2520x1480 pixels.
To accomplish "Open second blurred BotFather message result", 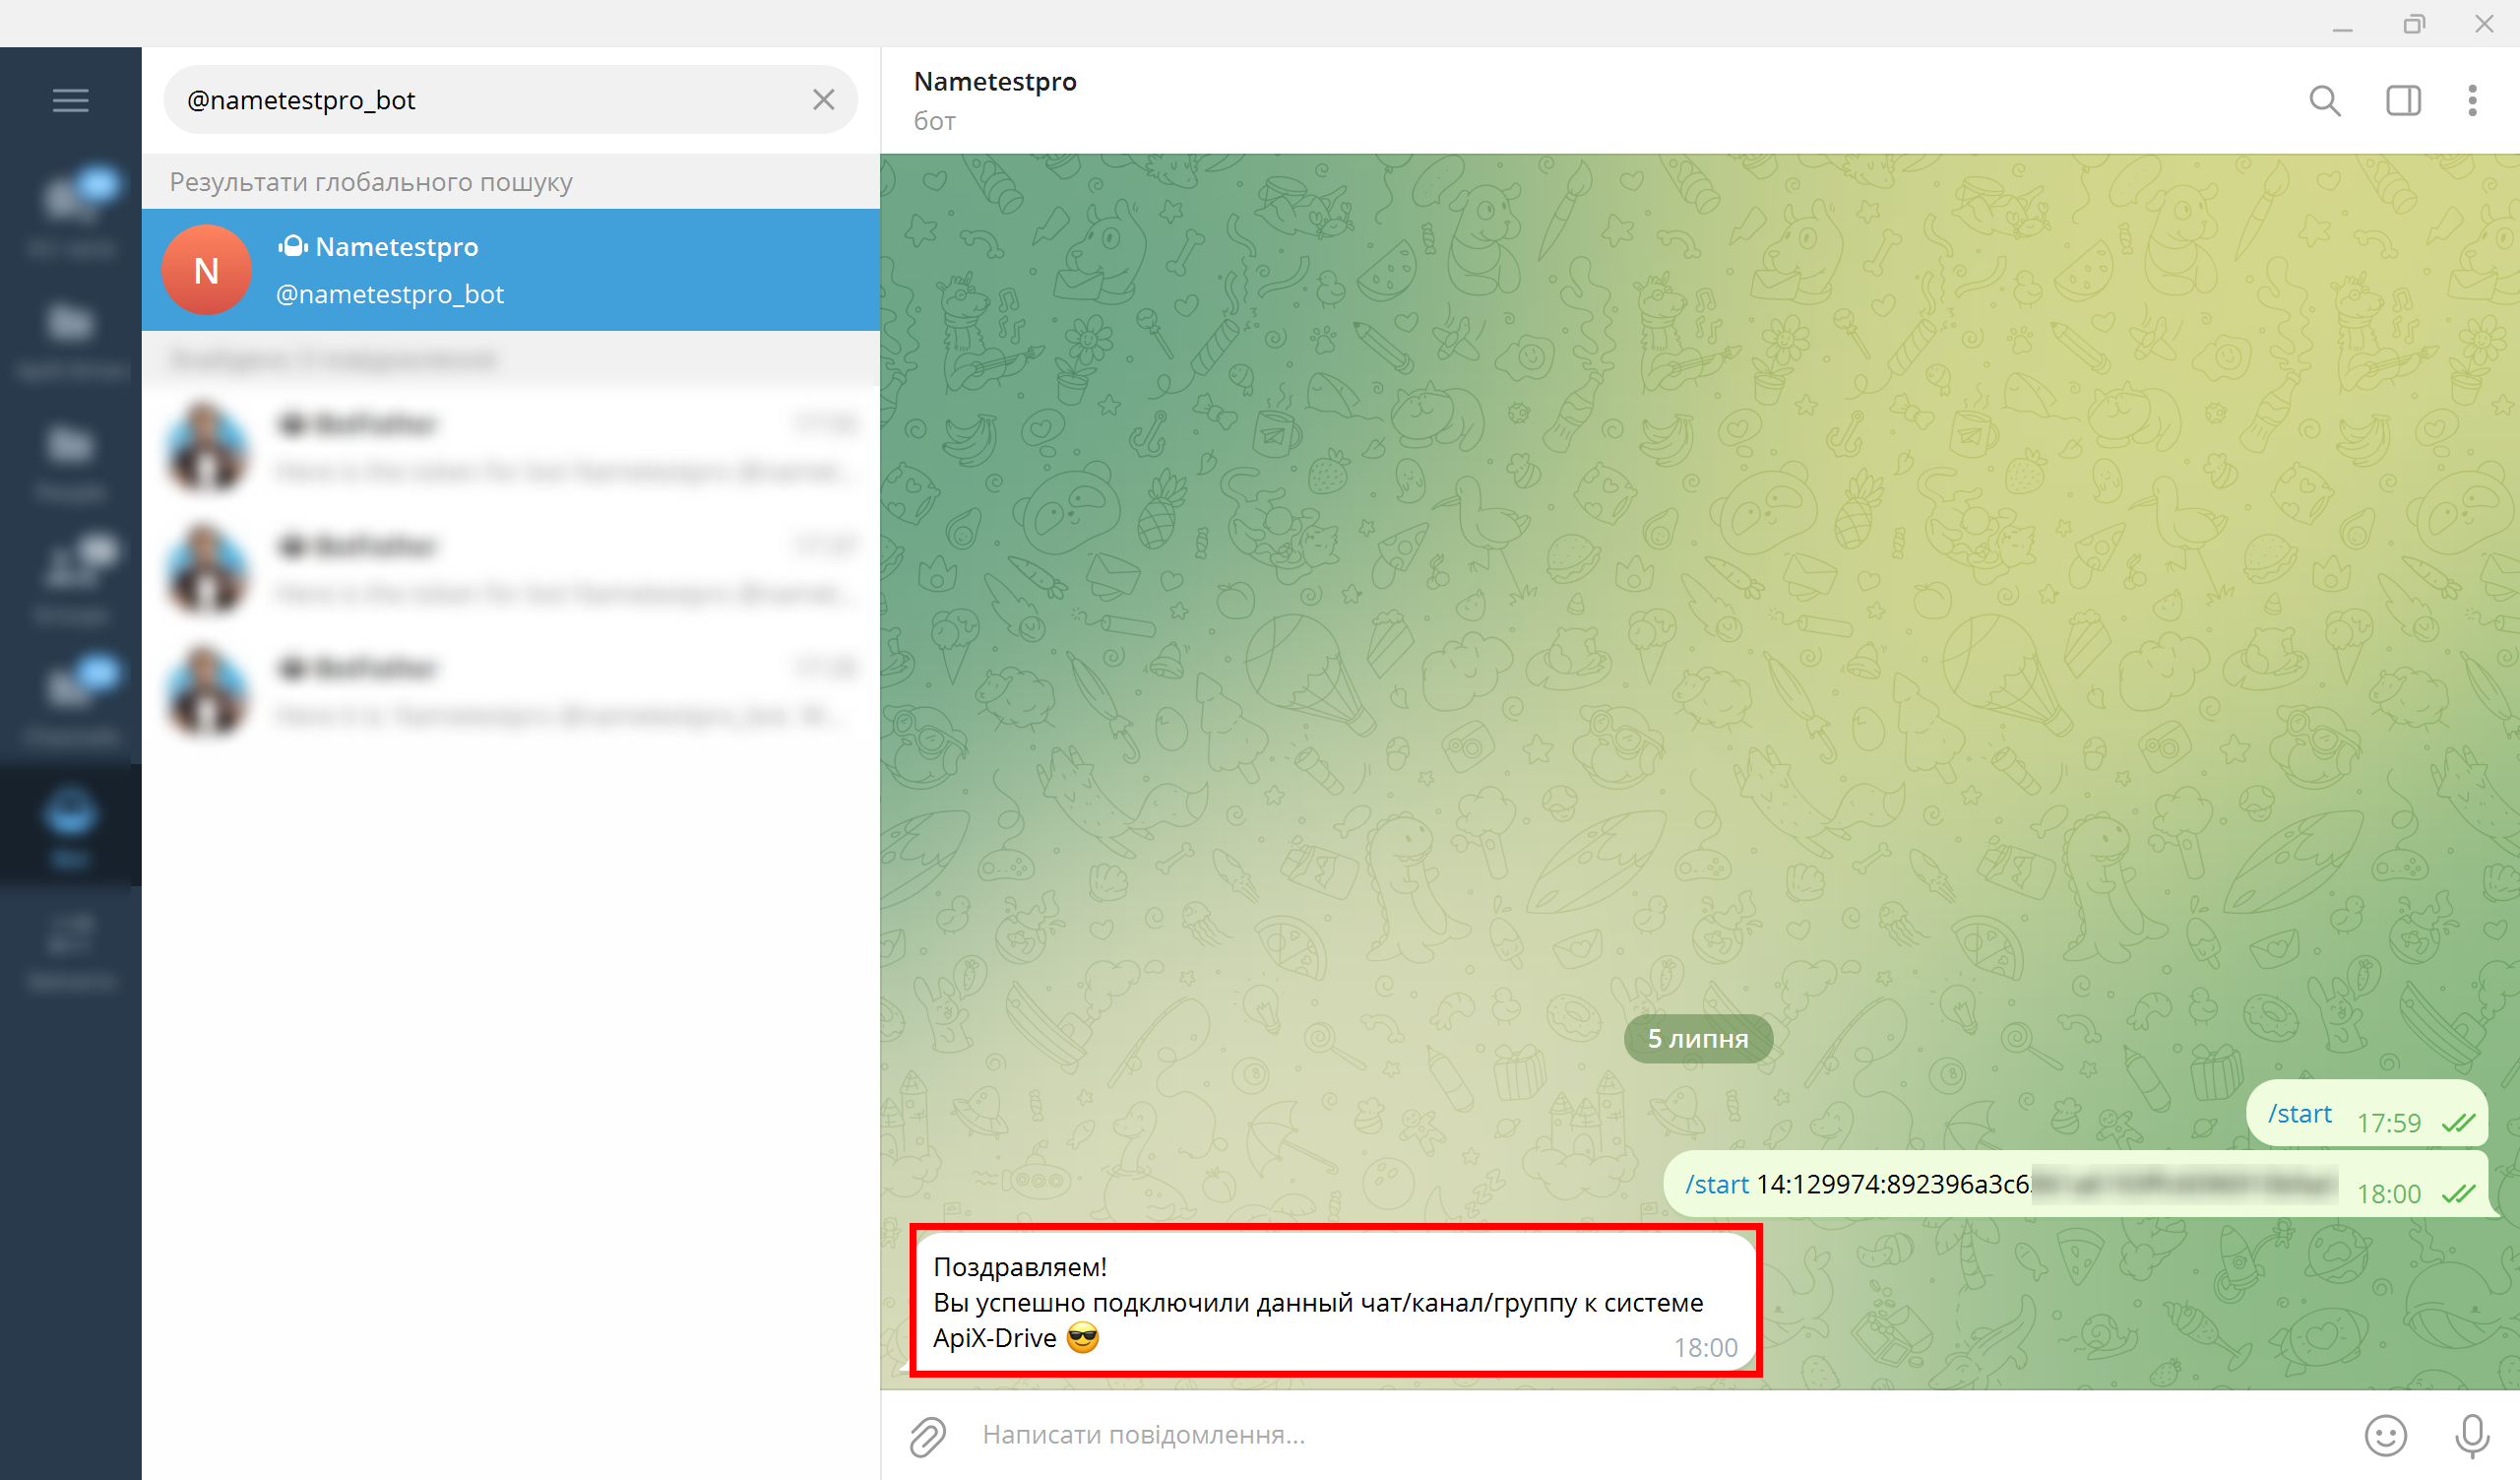I will (511, 569).
